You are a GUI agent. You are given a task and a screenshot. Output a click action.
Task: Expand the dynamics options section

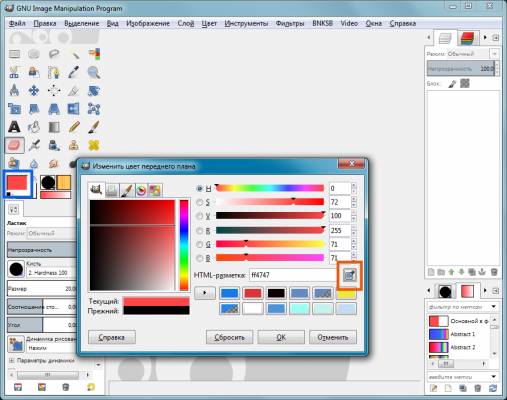coord(12,360)
